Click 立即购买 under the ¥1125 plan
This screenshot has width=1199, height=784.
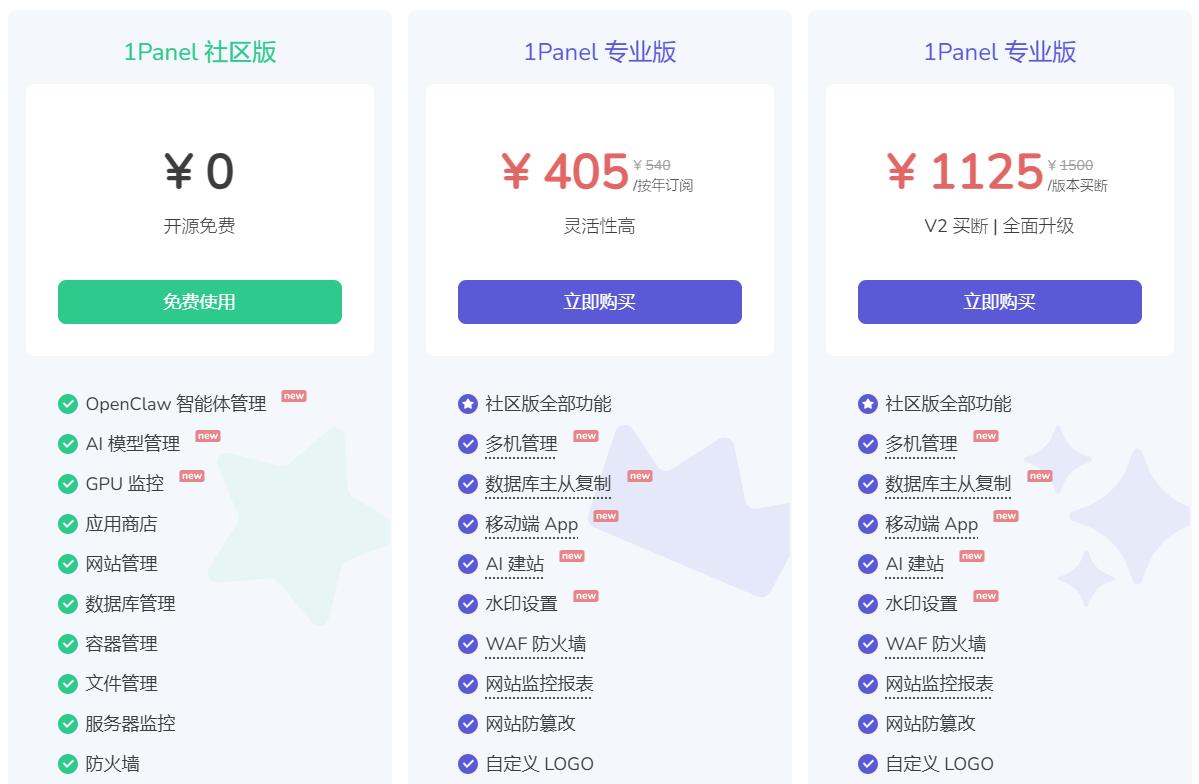tap(1000, 302)
